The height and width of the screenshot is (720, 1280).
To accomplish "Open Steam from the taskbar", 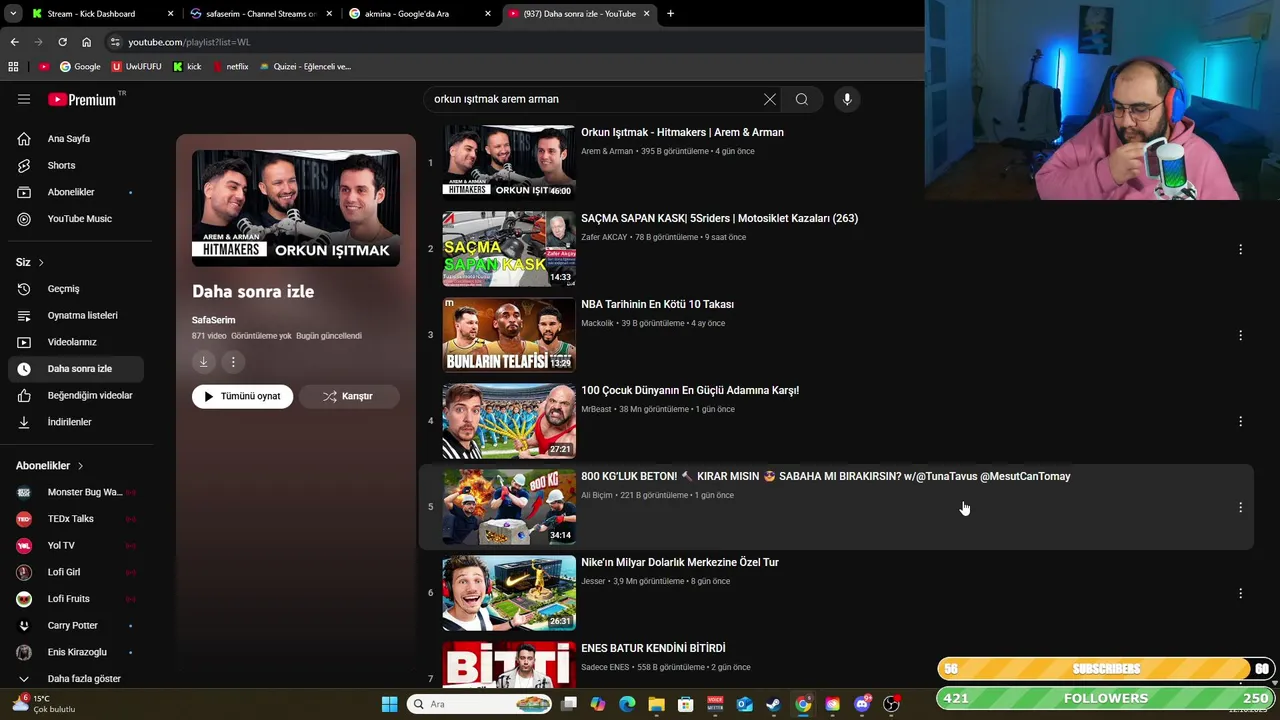I will click(x=773, y=704).
